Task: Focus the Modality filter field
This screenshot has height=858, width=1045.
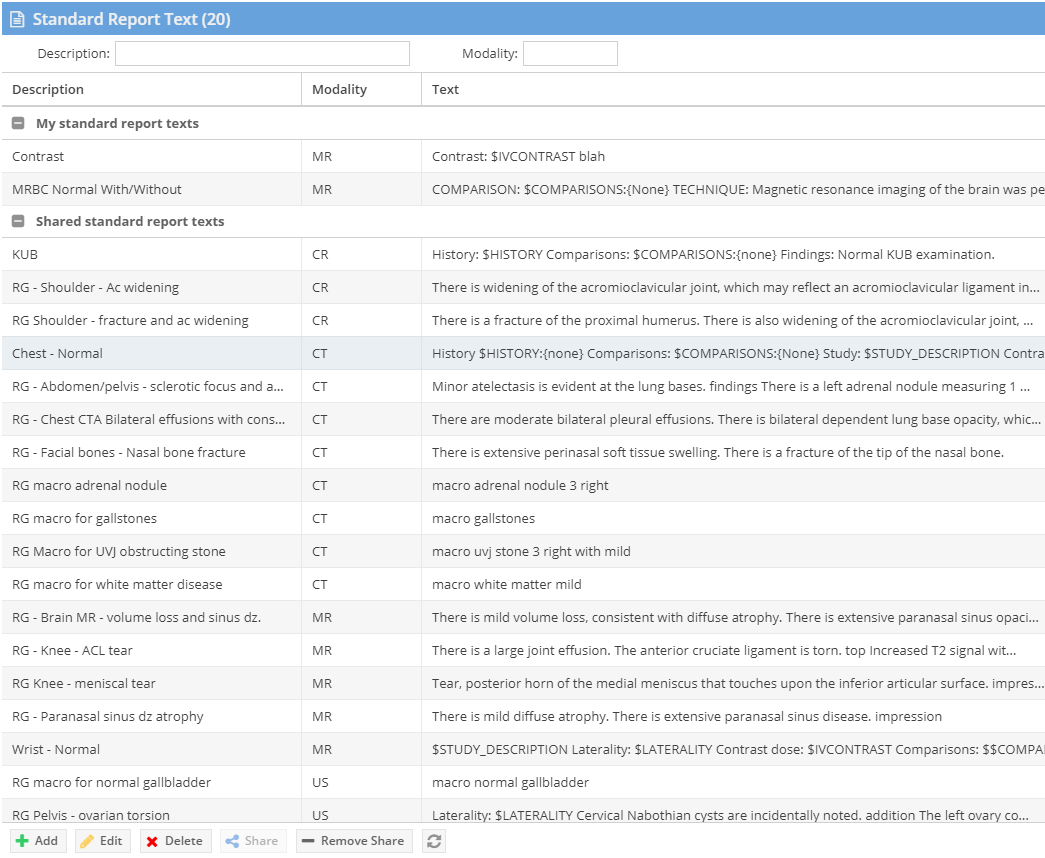Action: coord(570,53)
